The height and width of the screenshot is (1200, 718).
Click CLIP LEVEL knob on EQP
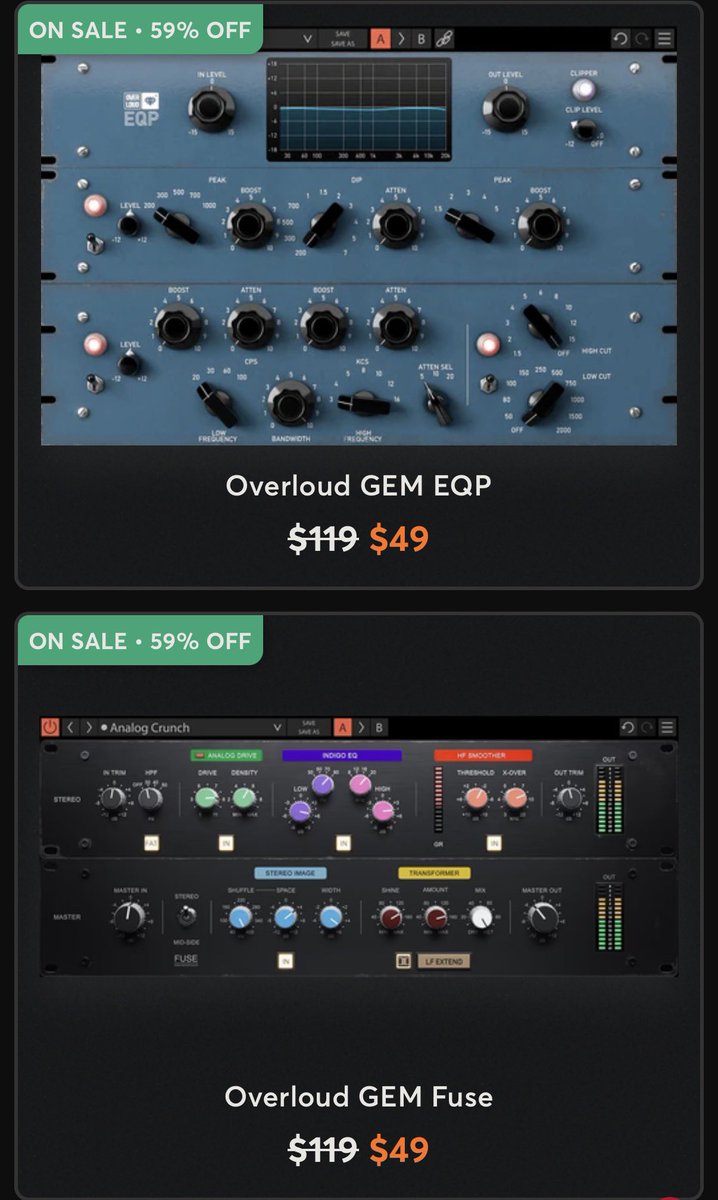[x=583, y=129]
